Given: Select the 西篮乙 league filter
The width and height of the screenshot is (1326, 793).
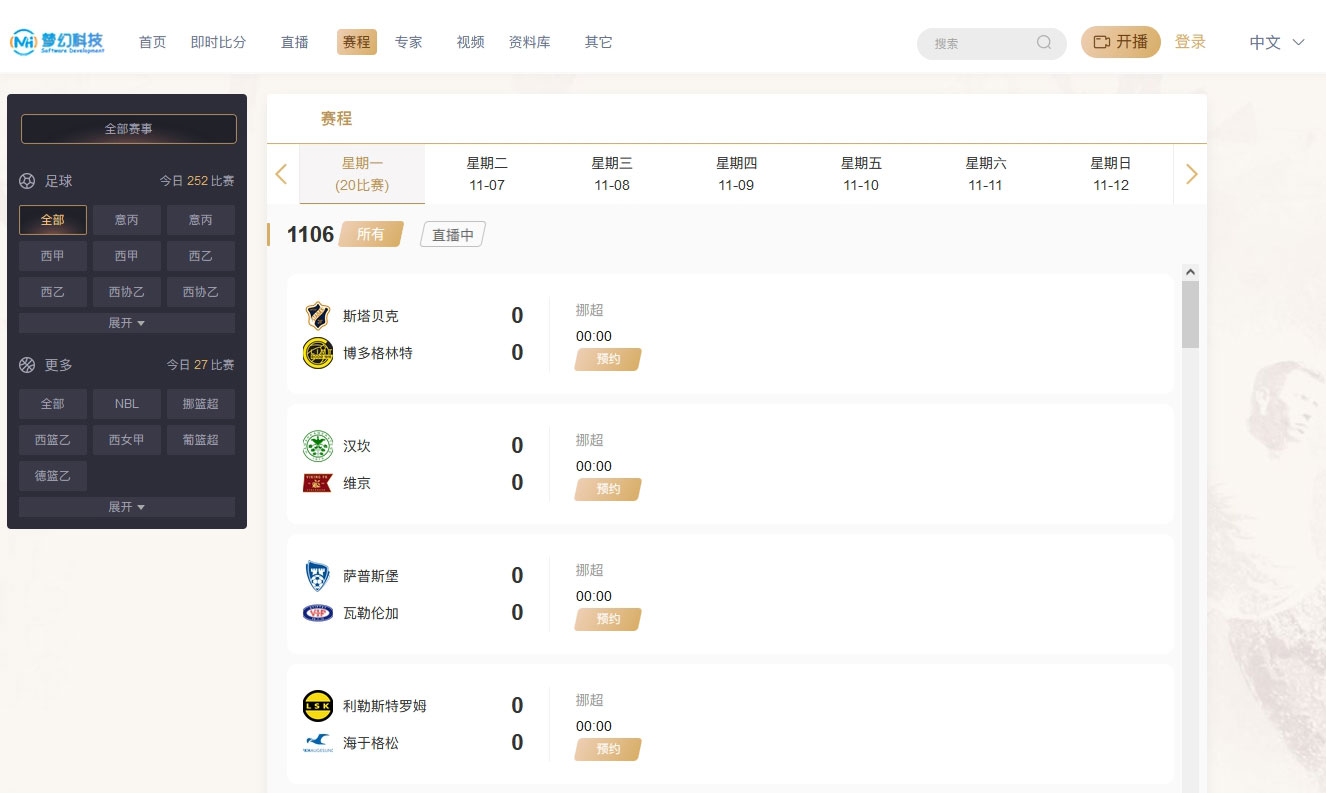Looking at the screenshot, I should (x=53, y=440).
